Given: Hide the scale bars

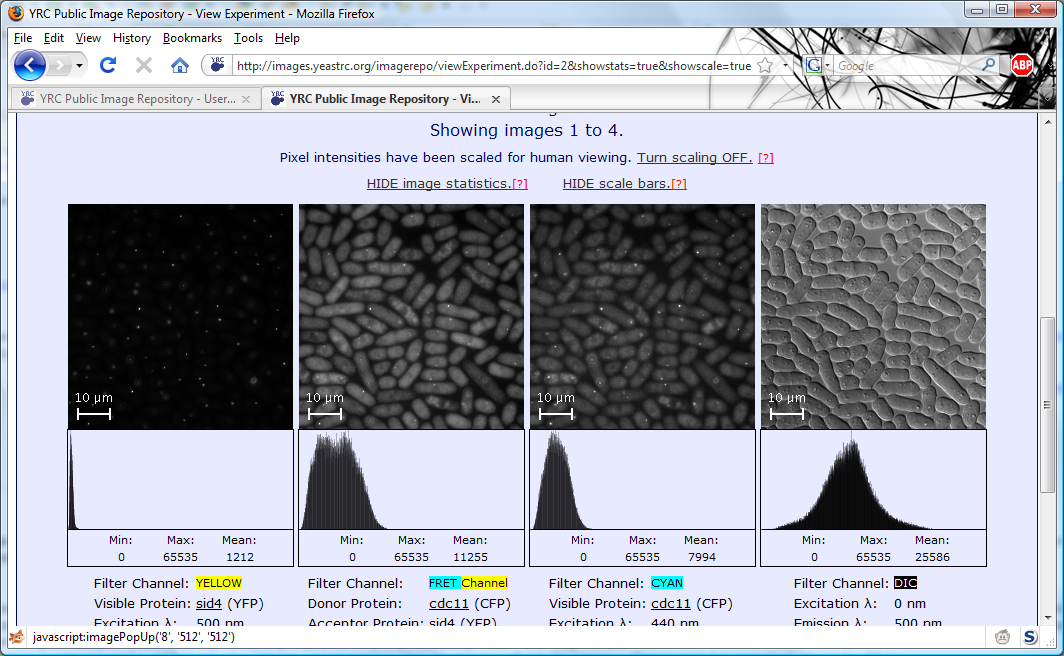Looking at the screenshot, I should click(616, 184).
